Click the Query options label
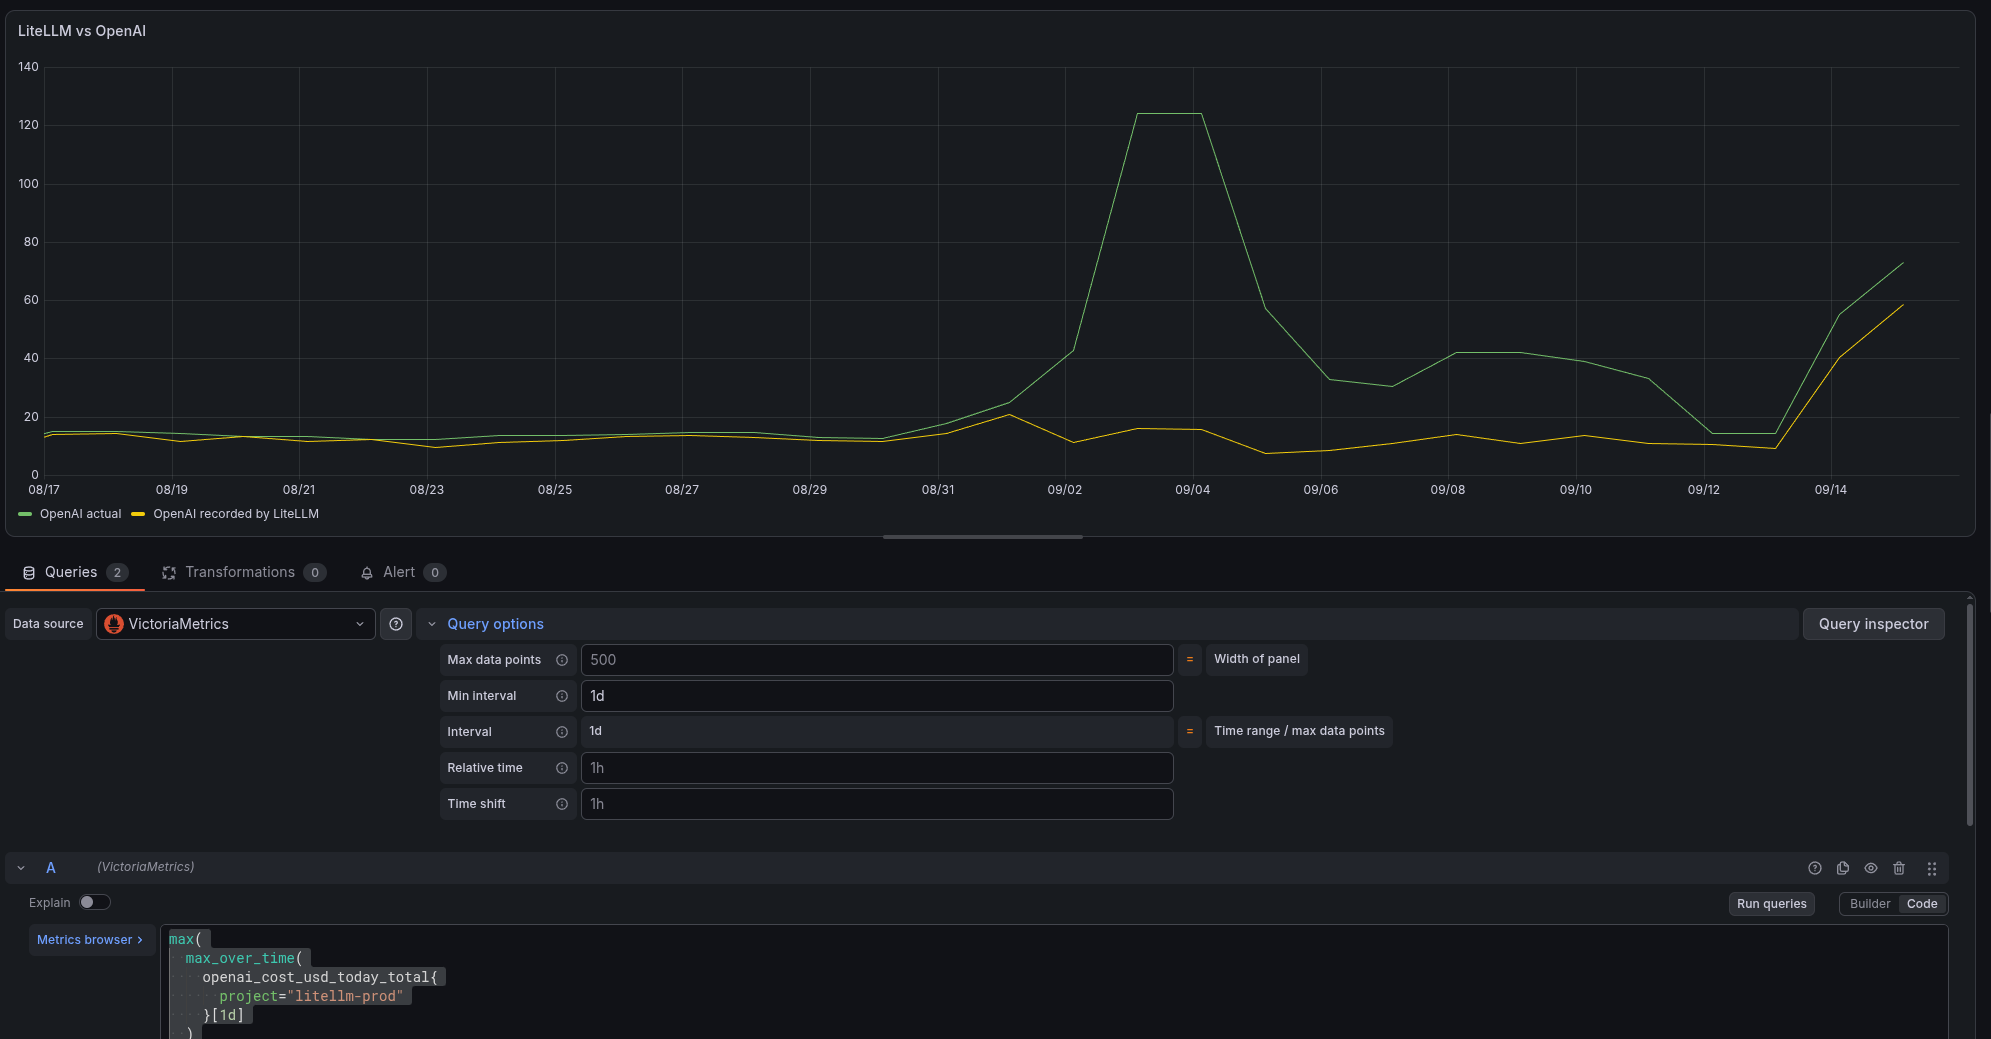Viewport: 1991px width, 1039px height. (x=495, y=624)
